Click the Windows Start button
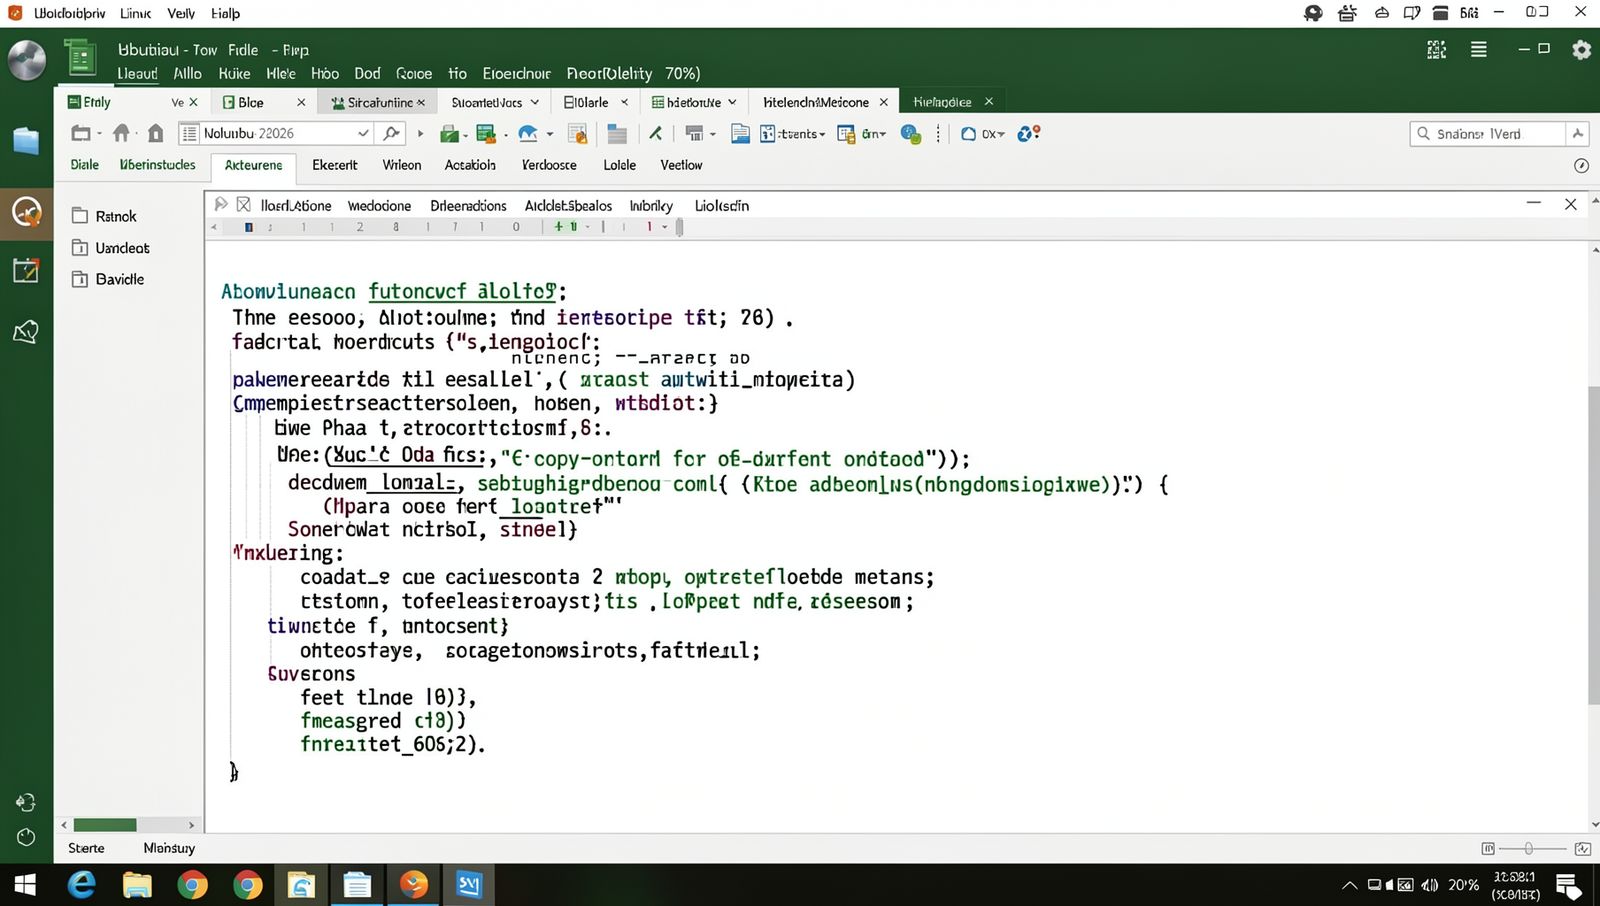Screen dimensions: 1600x906 [25, 884]
